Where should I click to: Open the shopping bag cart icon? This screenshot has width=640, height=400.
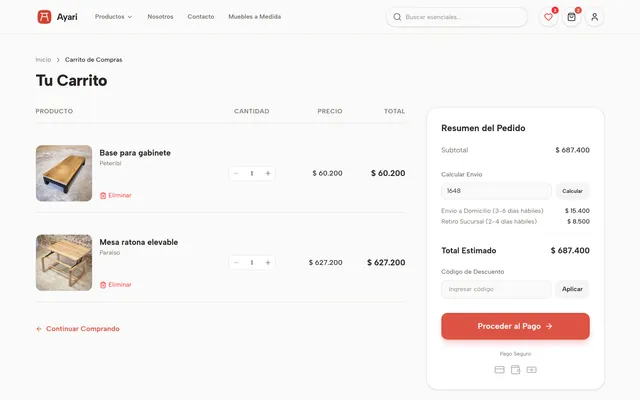[x=571, y=17]
